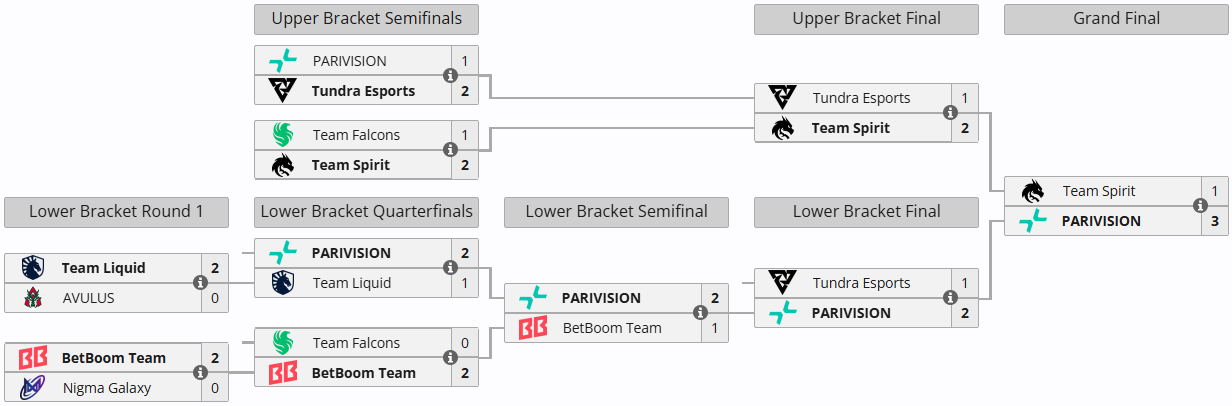Select the Upper Bracket Semifinals header
Image resolution: width=1232 pixels, height=406 pixels.
pyautogui.click(x=366, y=19)
